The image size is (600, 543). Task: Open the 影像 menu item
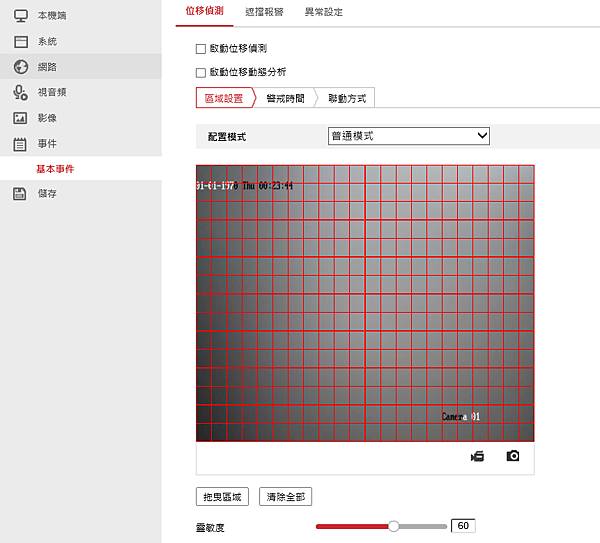click(x=81, y=118)
